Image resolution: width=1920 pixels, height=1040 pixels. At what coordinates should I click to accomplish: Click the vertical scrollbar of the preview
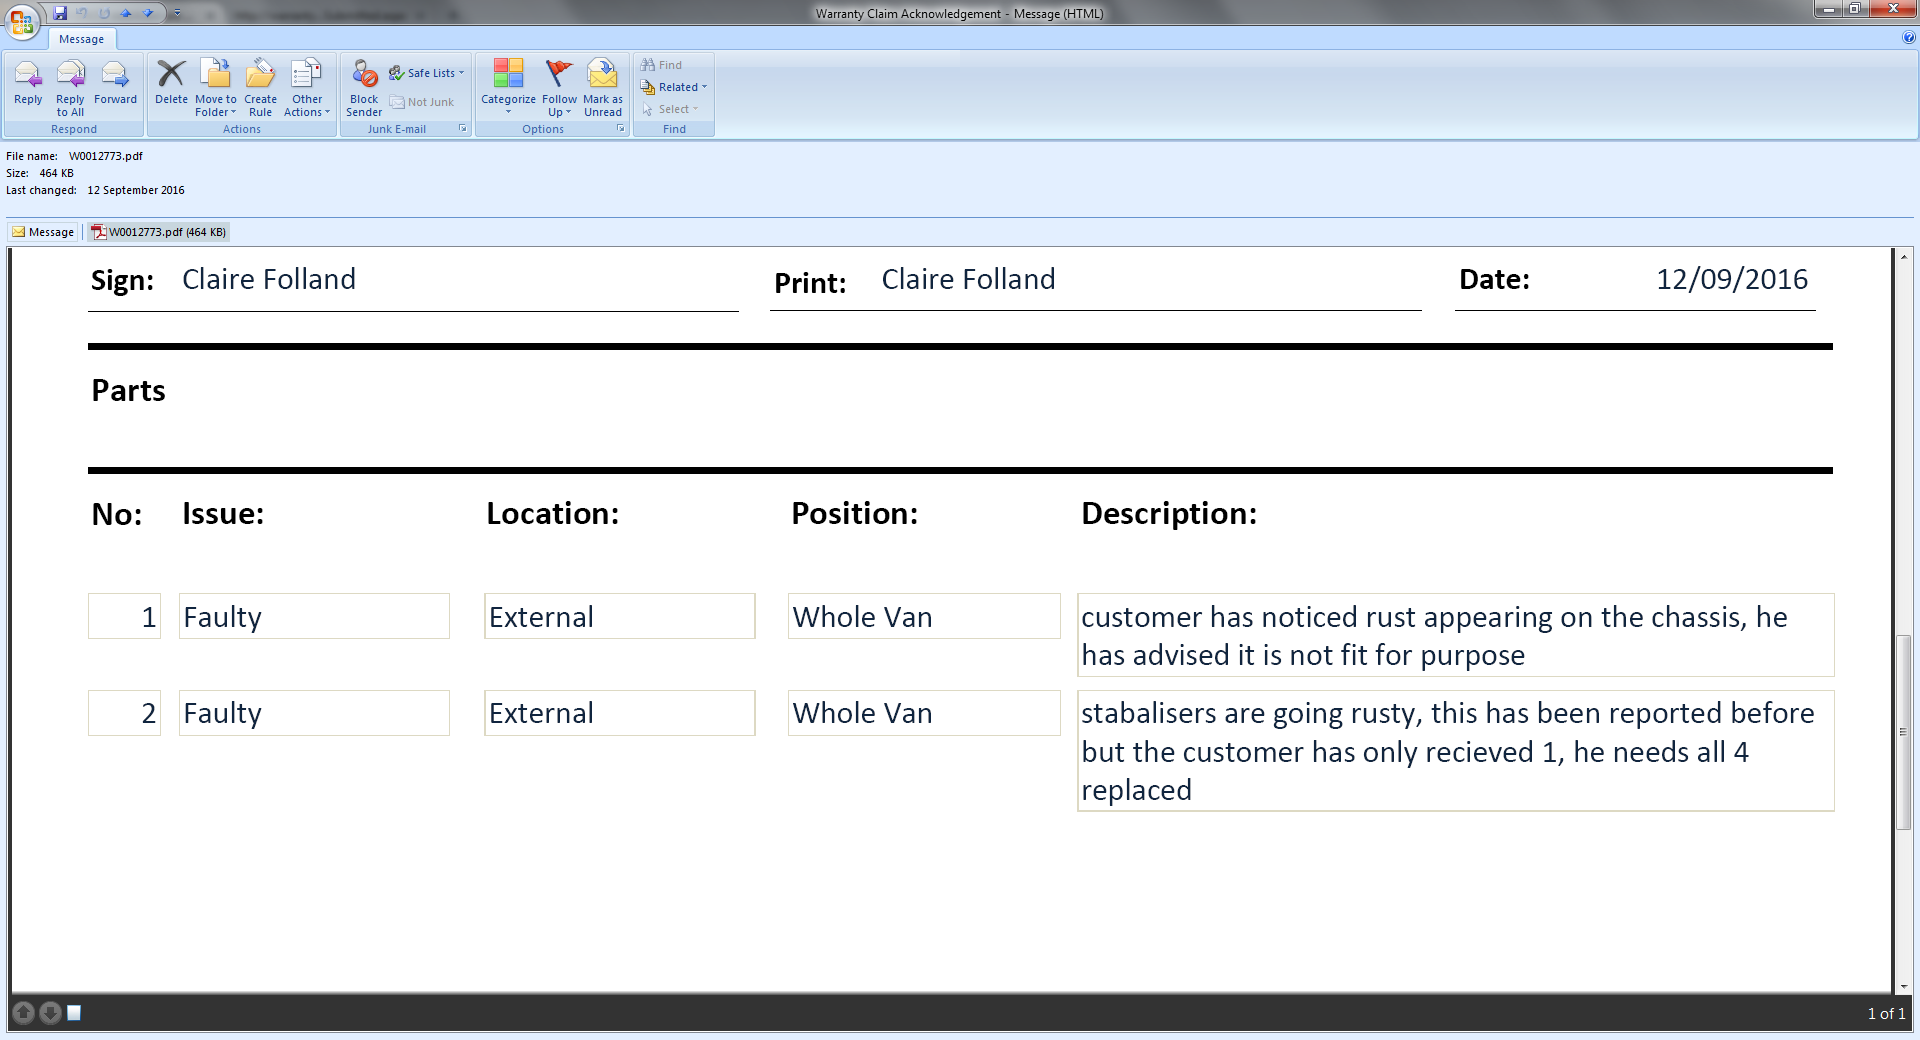click(1903, 730)
